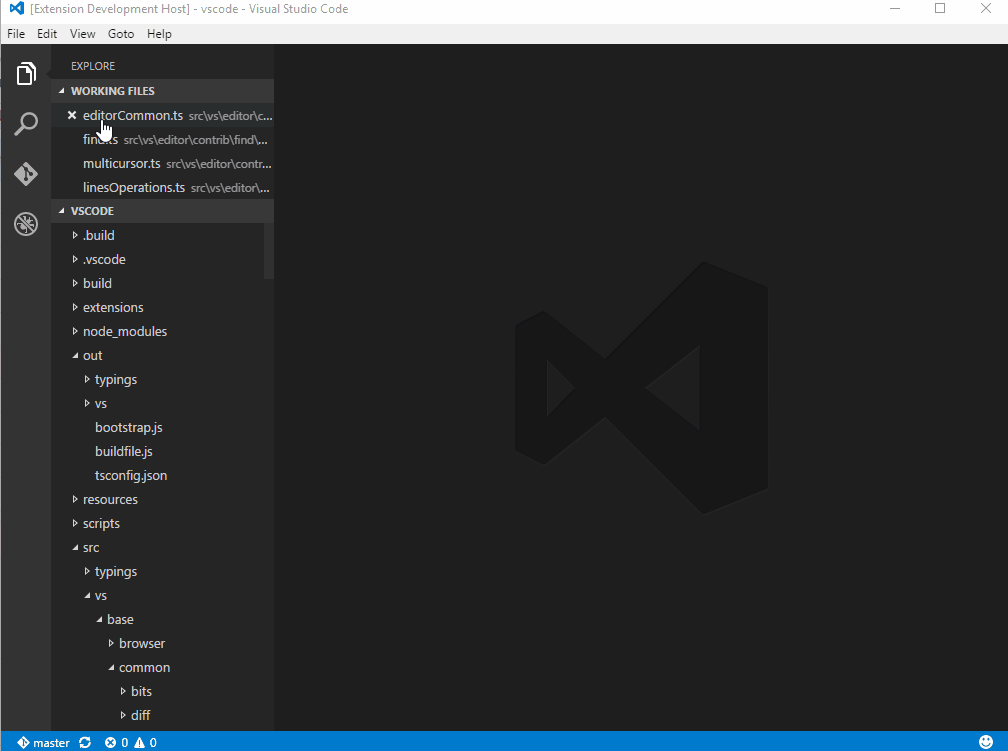1008x751 pixels.
Task: Expand the bits folder
Action: pos(123,691)
